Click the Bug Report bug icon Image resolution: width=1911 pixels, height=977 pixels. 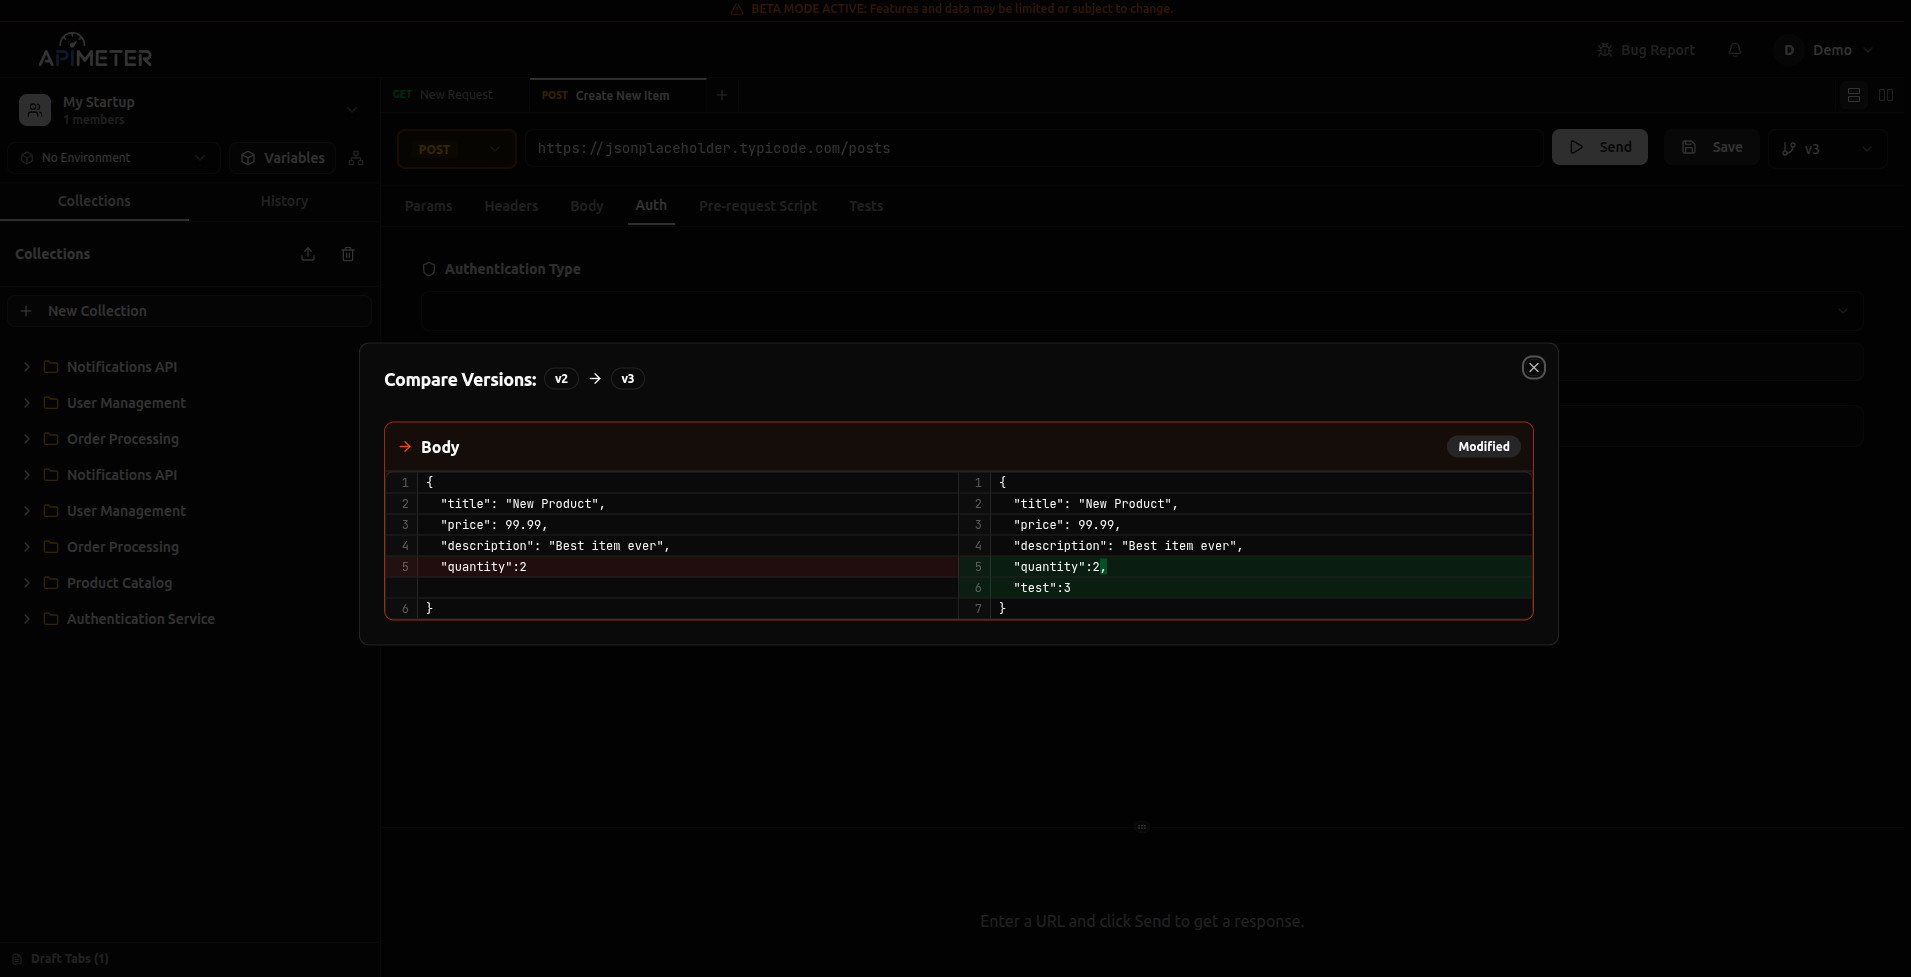(x=1605, y=49)
